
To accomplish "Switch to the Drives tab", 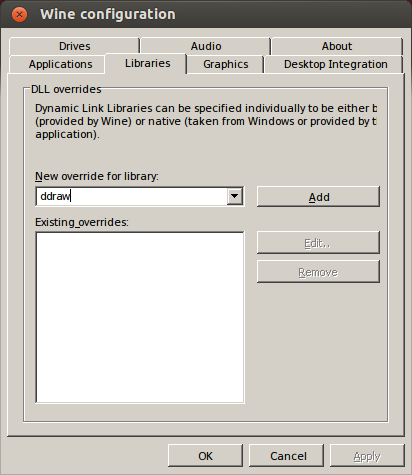I will (74, 46).
